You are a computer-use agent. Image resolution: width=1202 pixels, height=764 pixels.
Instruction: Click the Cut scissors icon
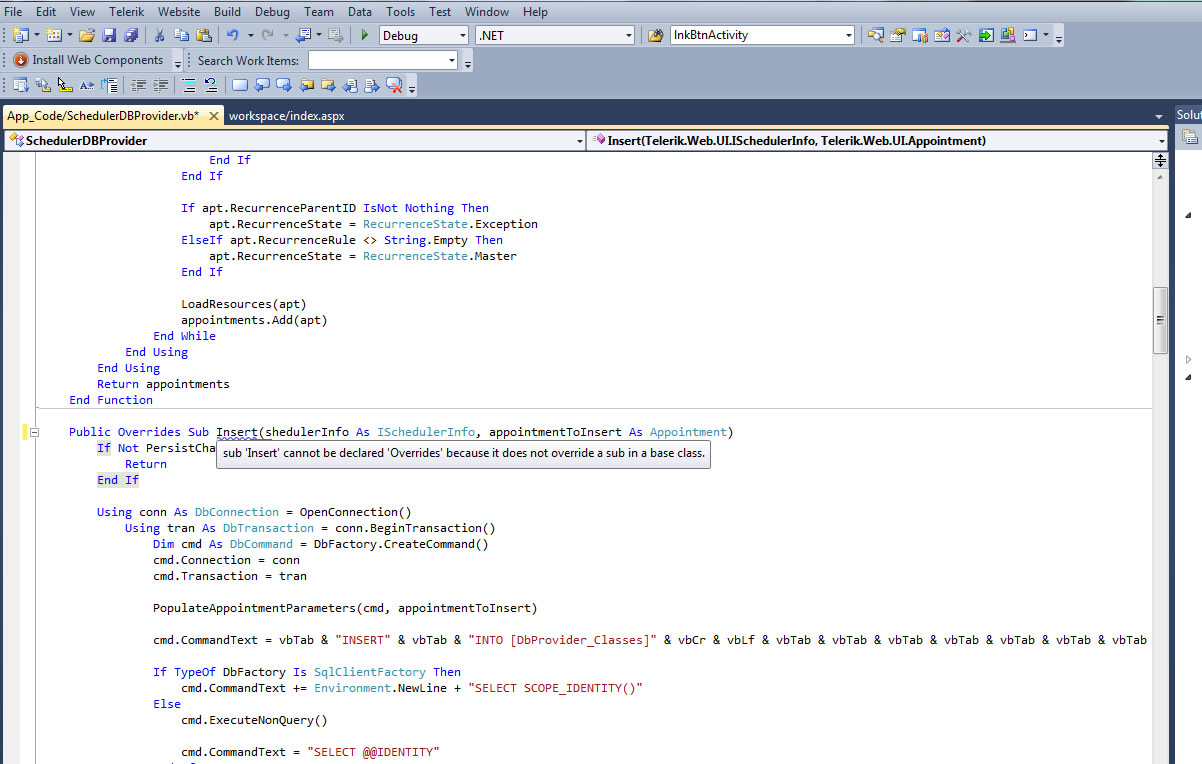point(159,35)
